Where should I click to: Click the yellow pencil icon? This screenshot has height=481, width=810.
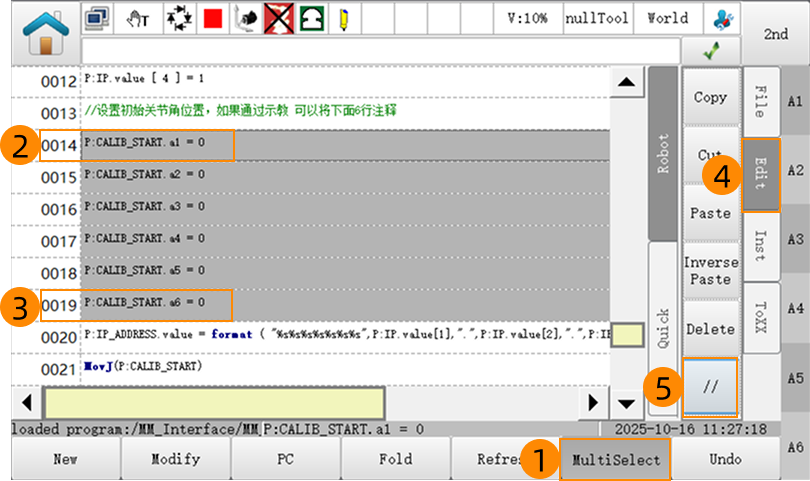click(x=344, y=19)
